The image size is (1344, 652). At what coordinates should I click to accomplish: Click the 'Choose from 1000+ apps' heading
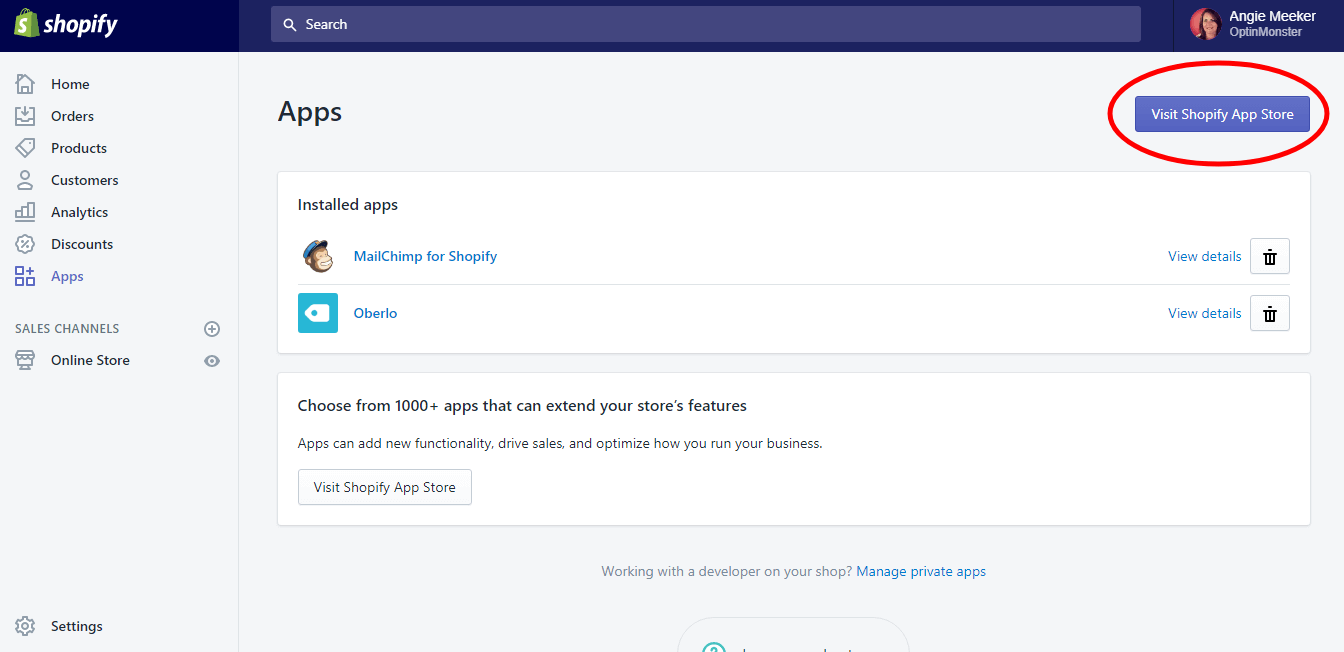(x=522, y=406)
